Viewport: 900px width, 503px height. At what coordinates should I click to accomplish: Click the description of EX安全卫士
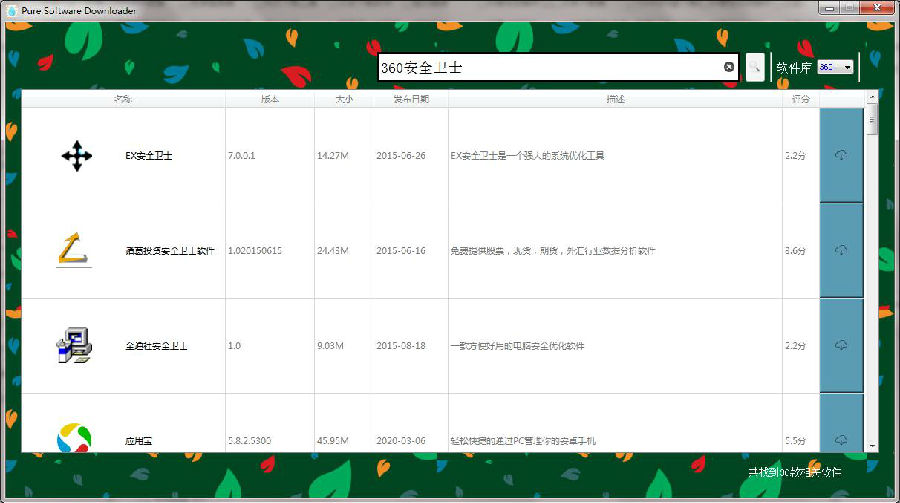527,156
